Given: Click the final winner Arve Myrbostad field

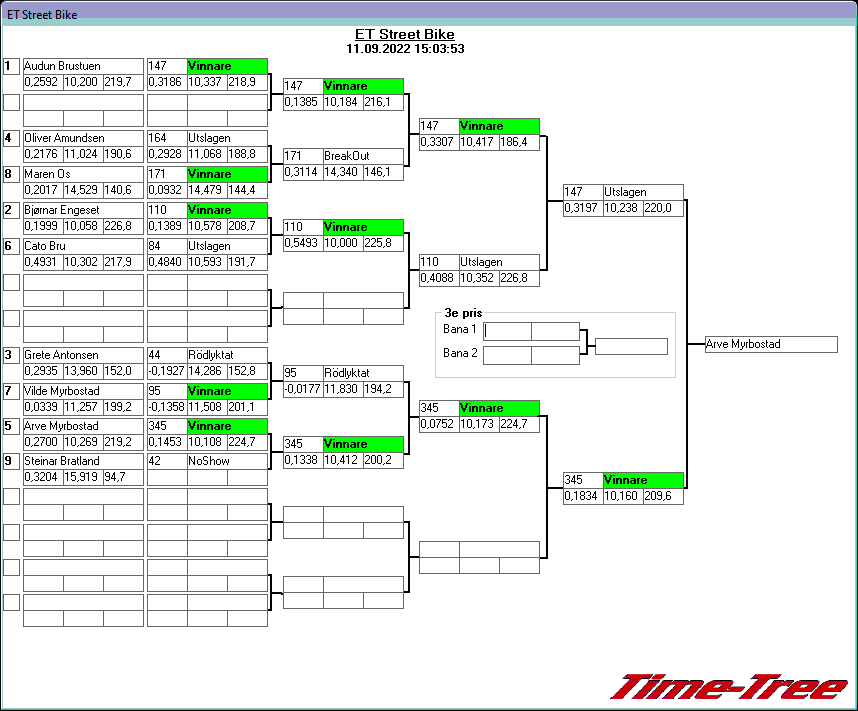Looking at the screenshot, I should [771, 344].
